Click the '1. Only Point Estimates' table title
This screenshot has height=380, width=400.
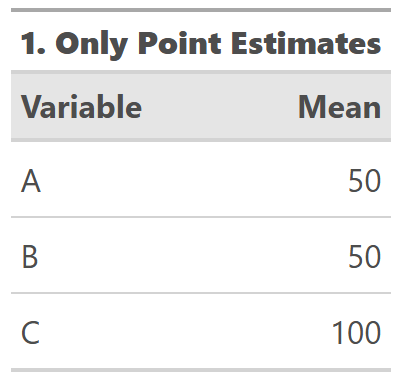(201, 44)
